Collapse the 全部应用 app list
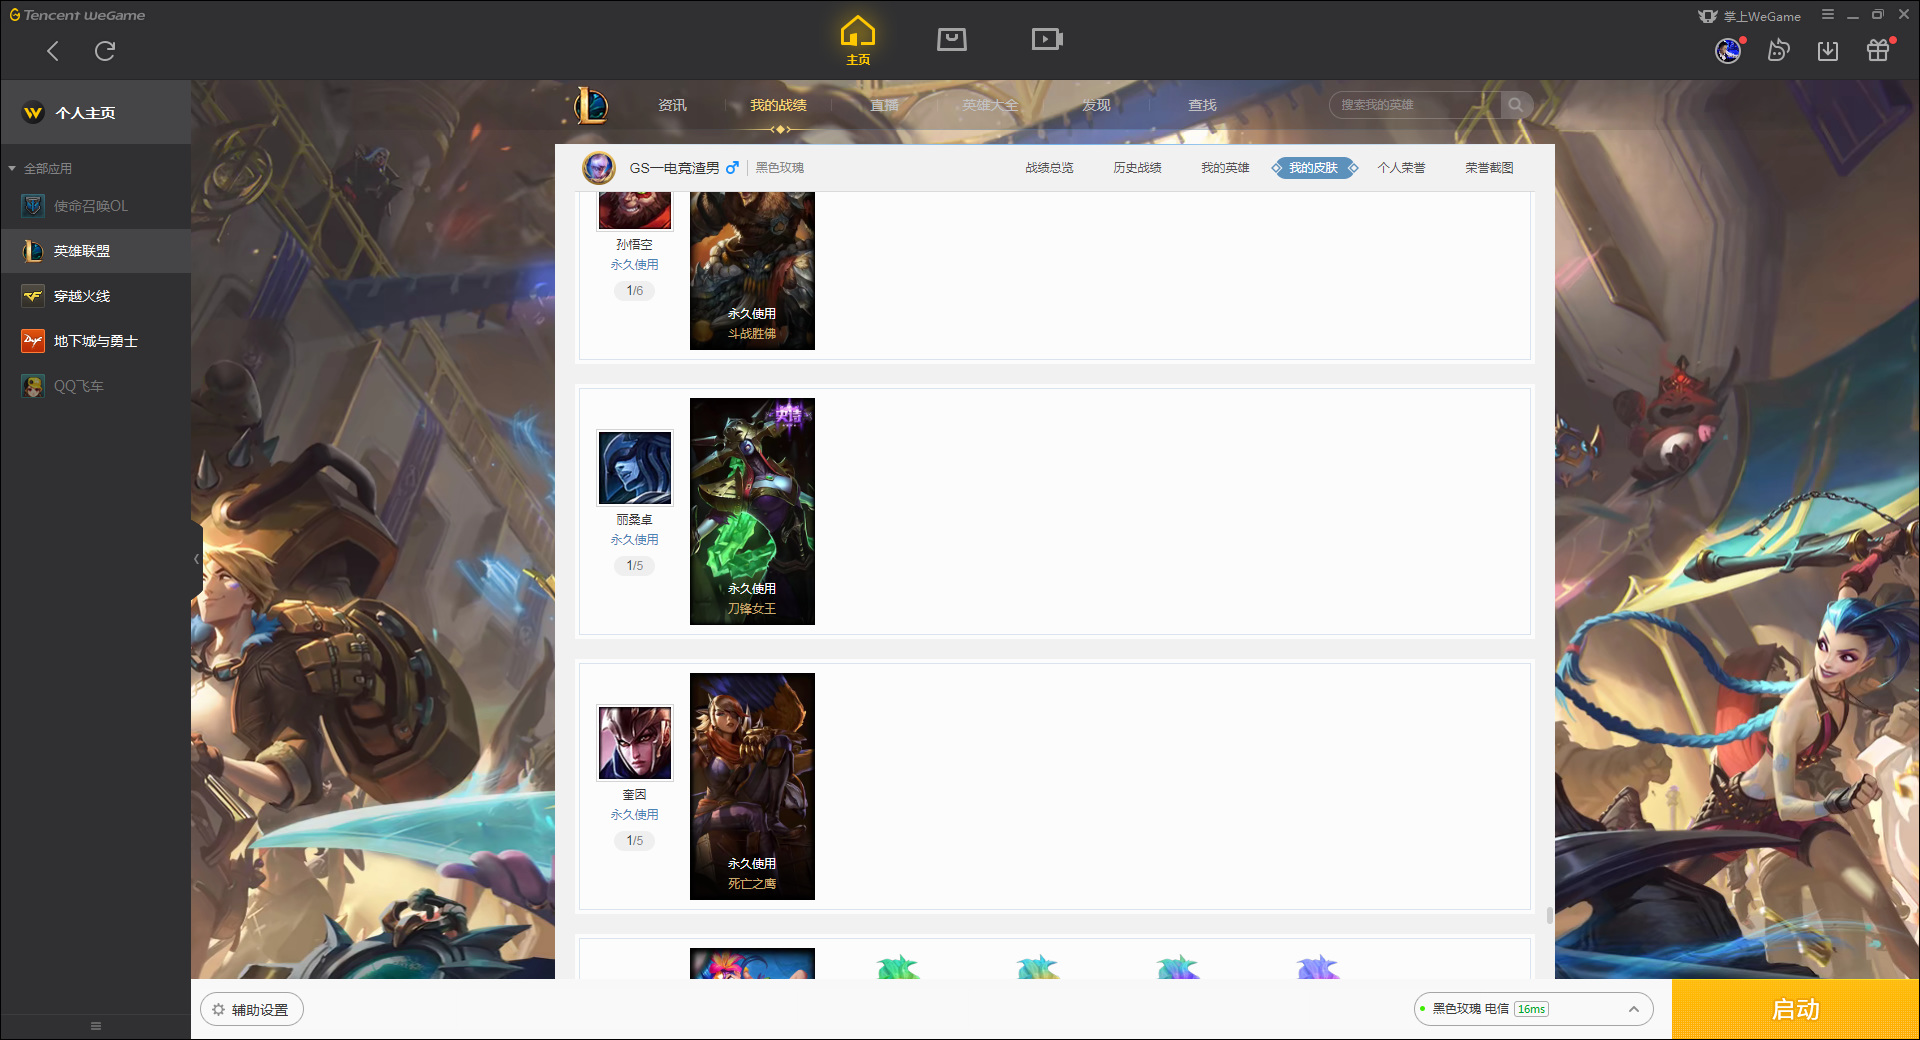 [40, 168]
